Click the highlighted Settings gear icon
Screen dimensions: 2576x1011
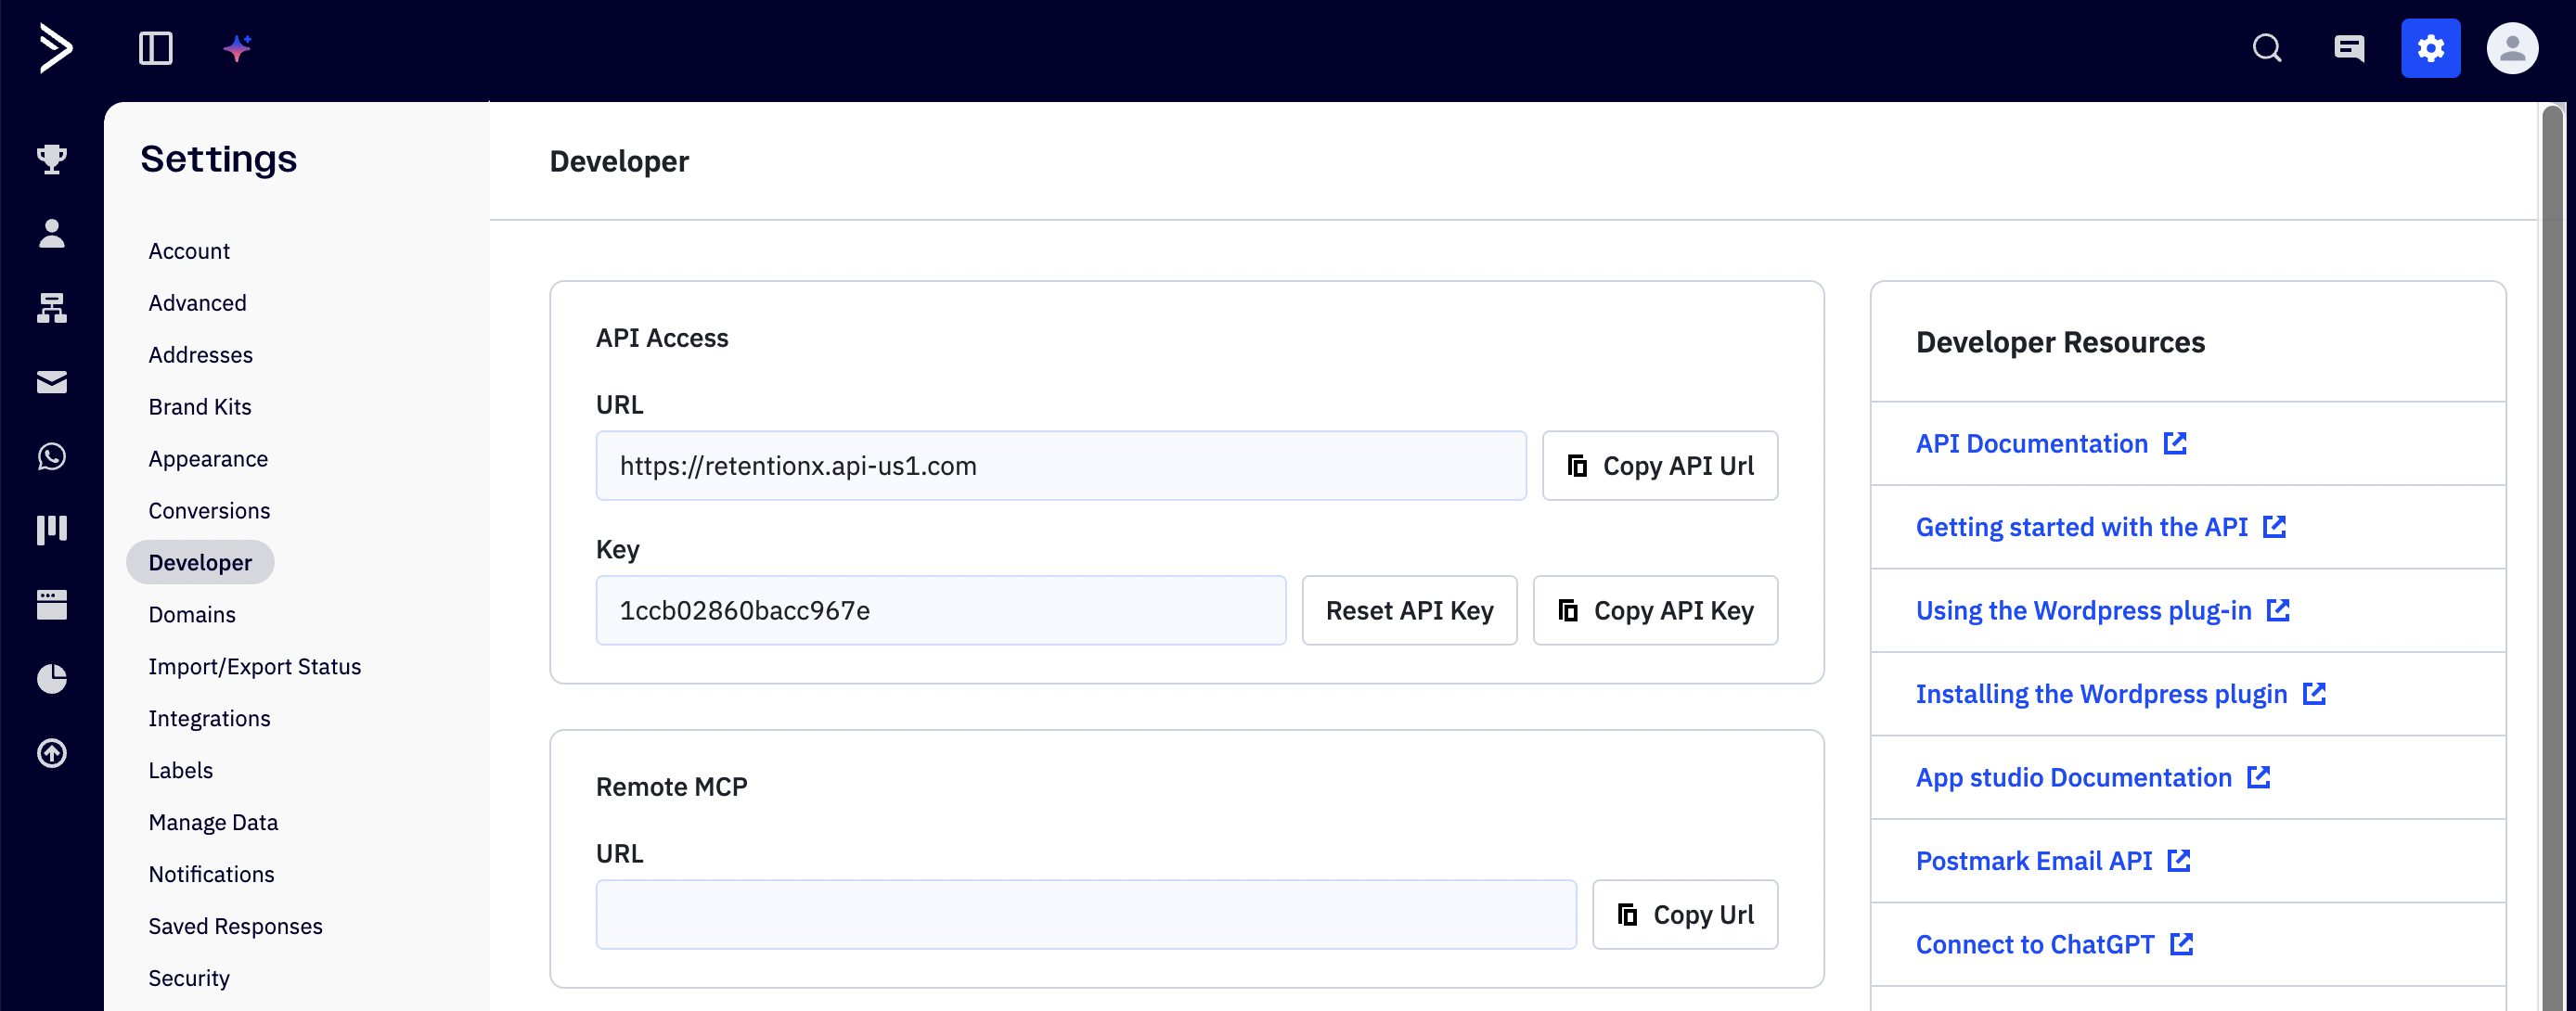pyautogui.click(x=2430, y=47)
